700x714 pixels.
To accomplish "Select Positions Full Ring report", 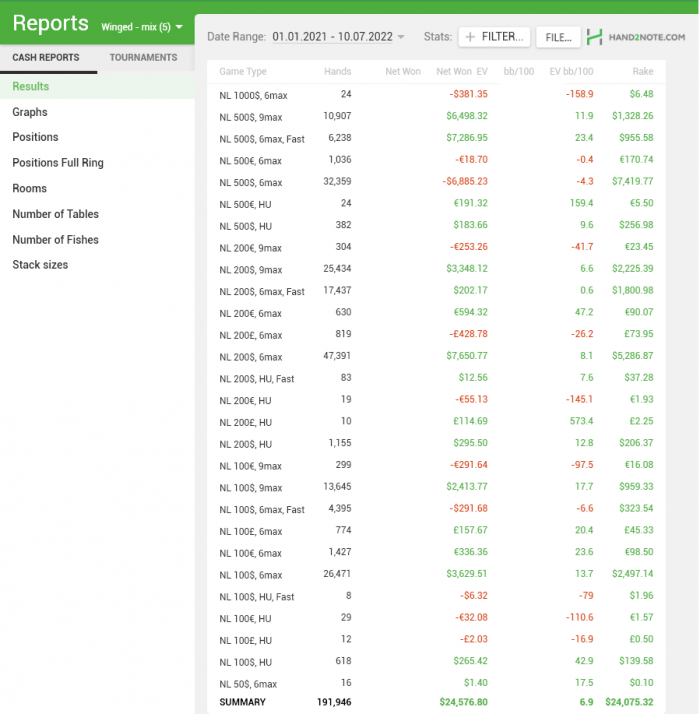I will [58, 163].
